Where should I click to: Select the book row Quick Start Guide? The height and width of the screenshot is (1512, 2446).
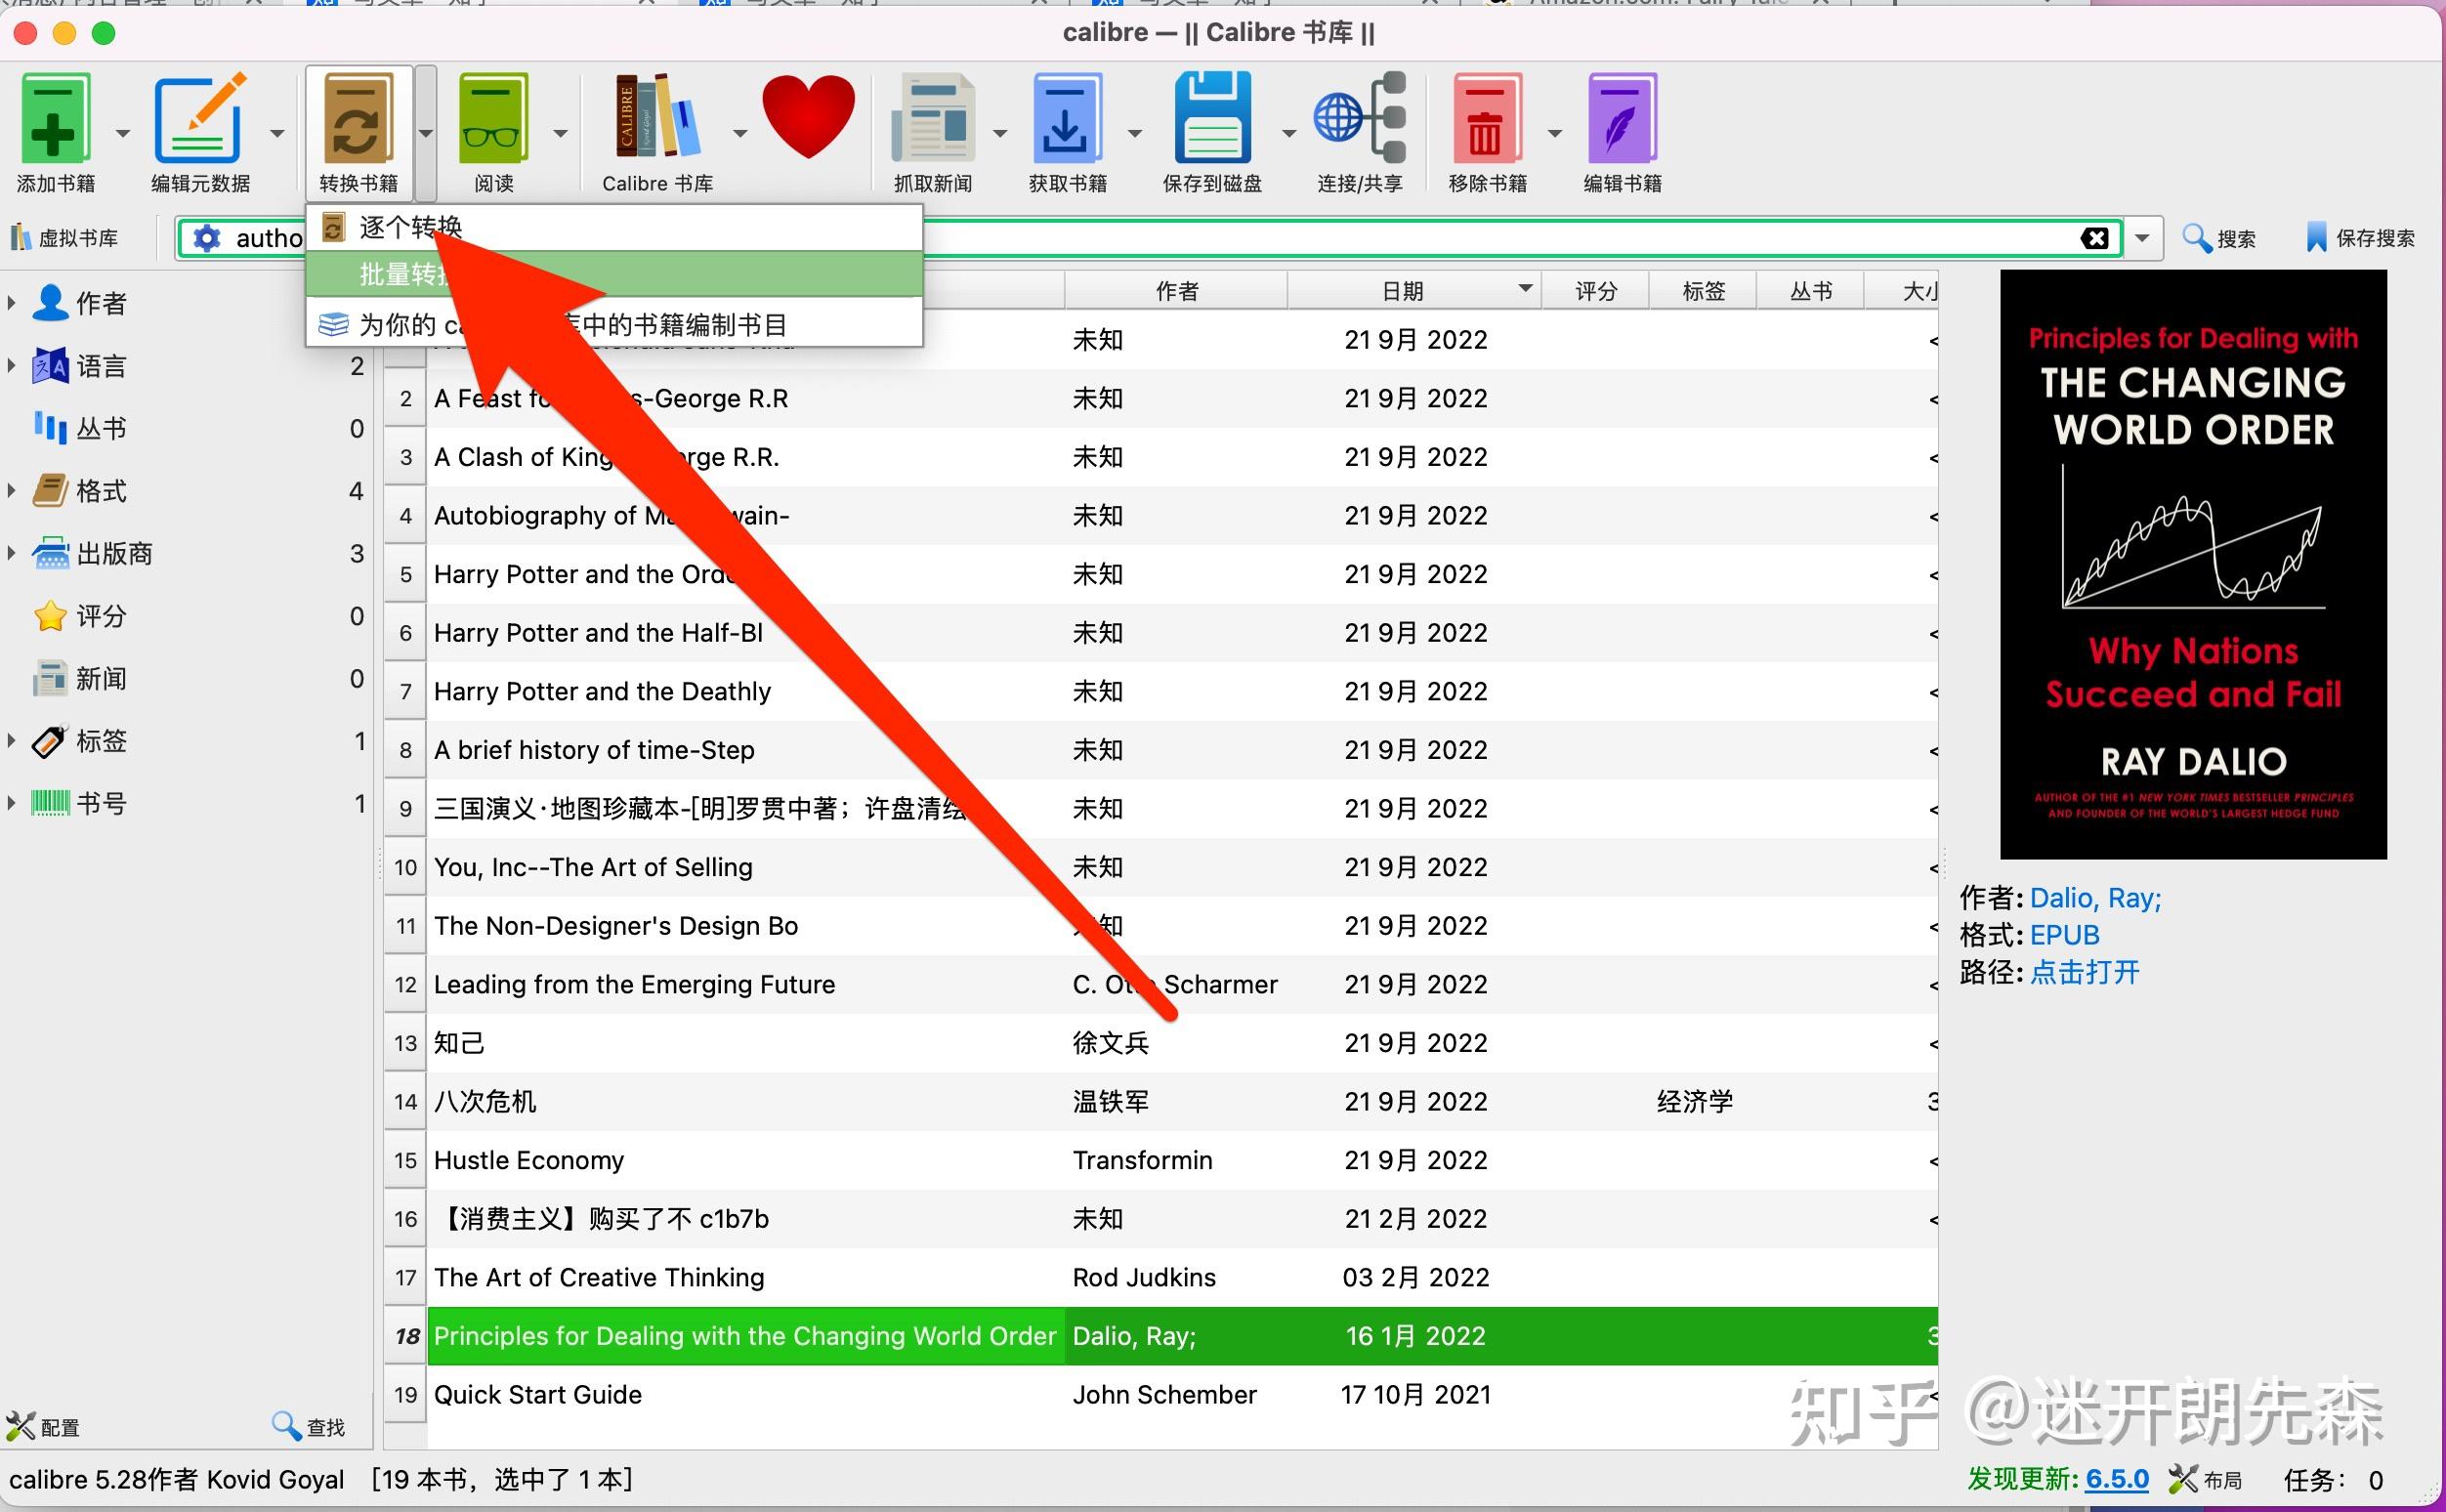(1160, 1394)
